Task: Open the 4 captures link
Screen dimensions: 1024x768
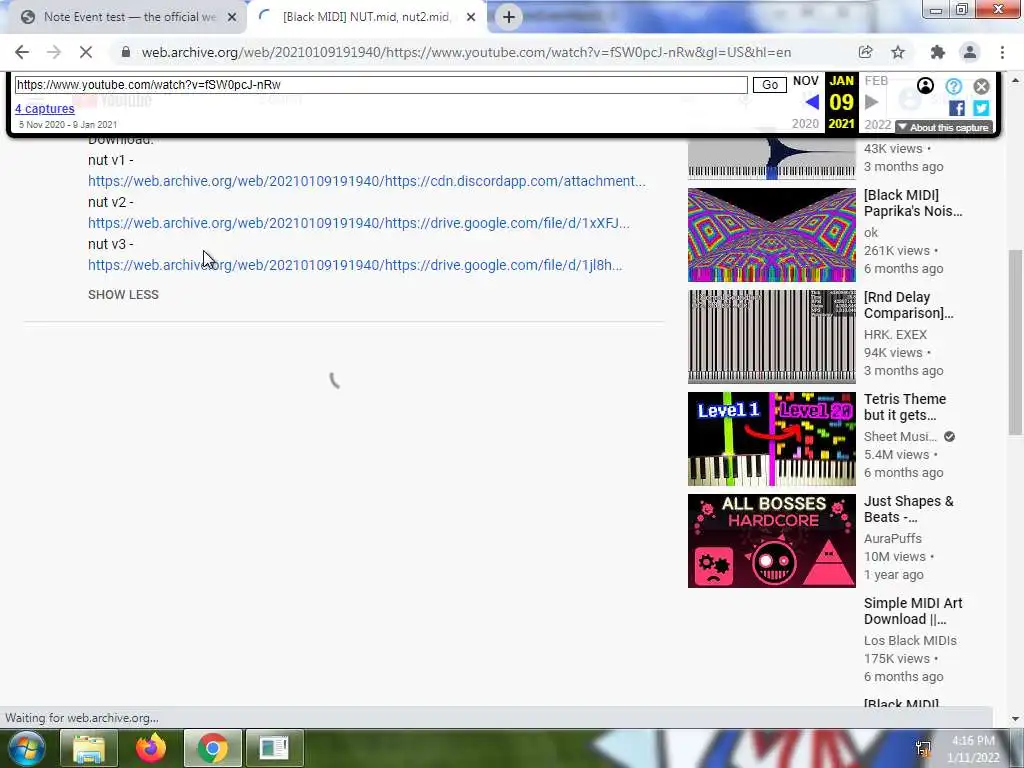Action: click(44, 108)
